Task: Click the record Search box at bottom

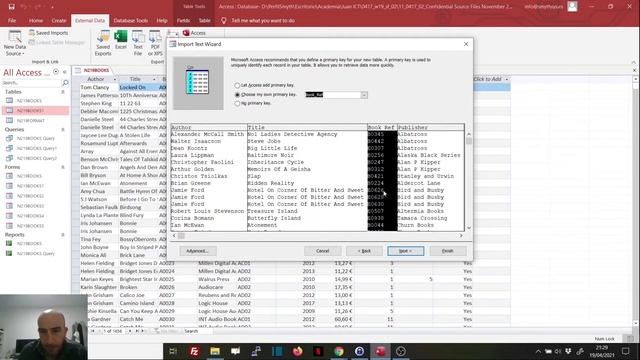Action: (197, 331)
